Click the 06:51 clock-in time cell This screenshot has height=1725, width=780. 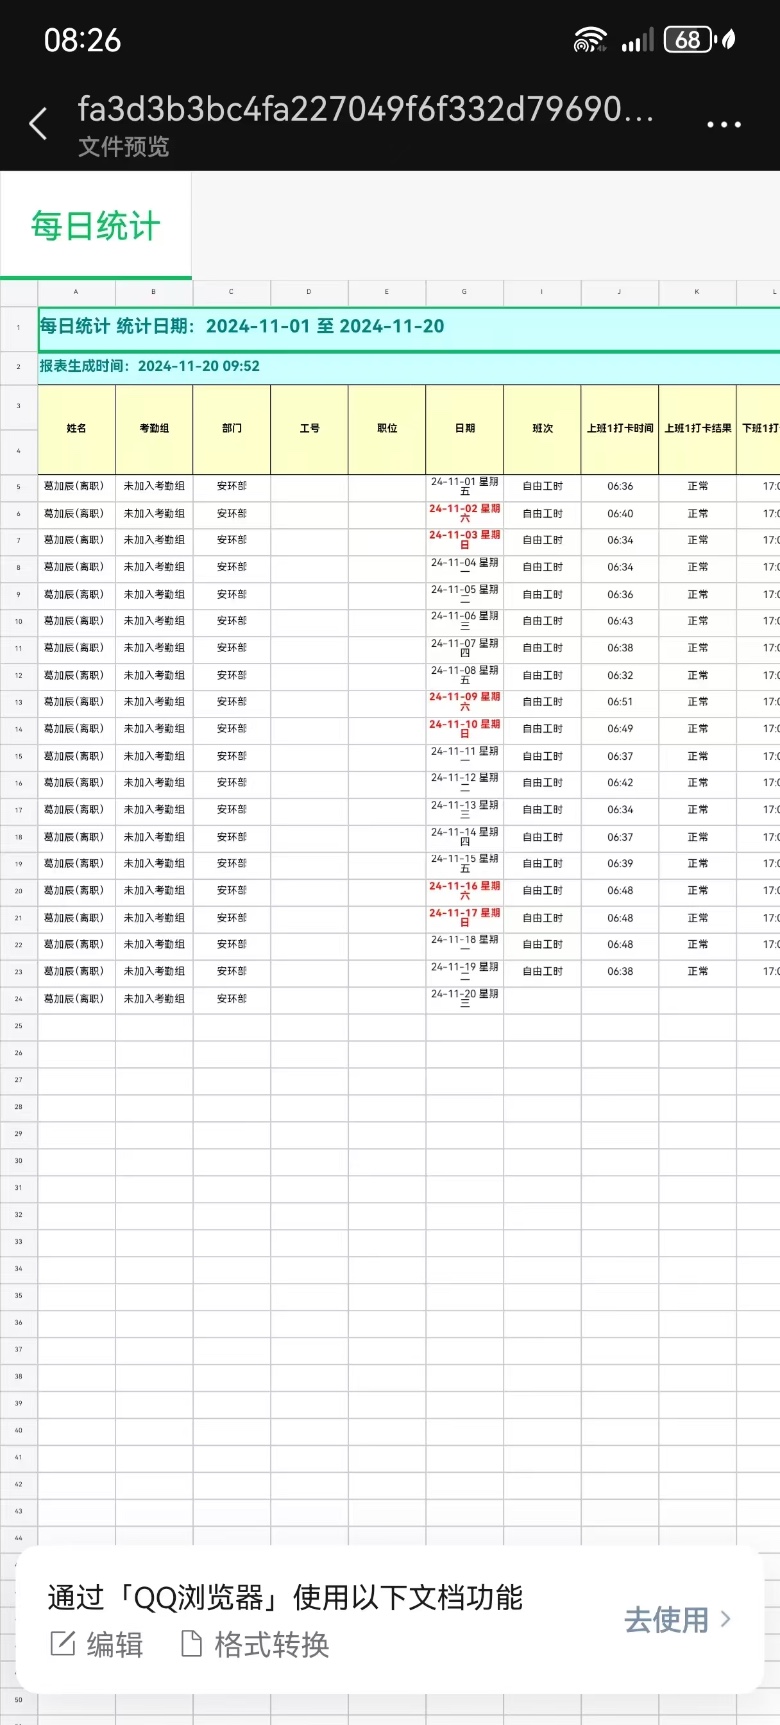coord(620,702)
